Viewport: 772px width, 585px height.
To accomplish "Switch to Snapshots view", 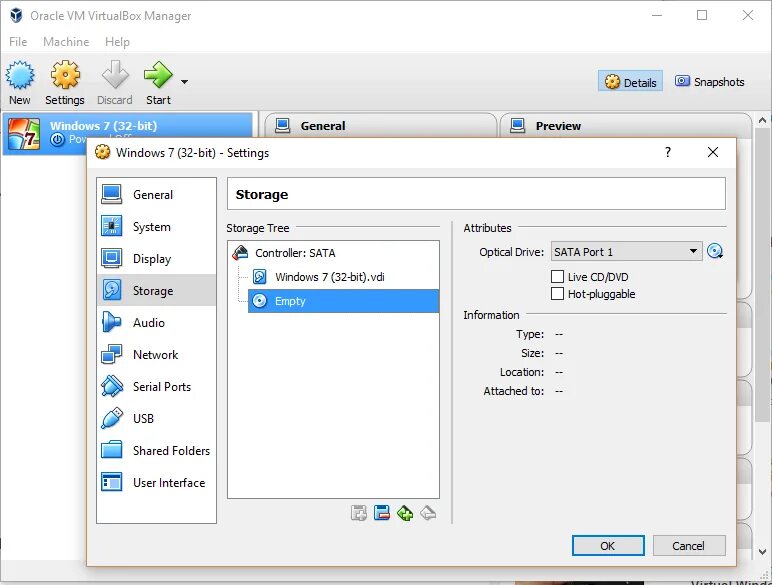I will (x=709, y=82).
